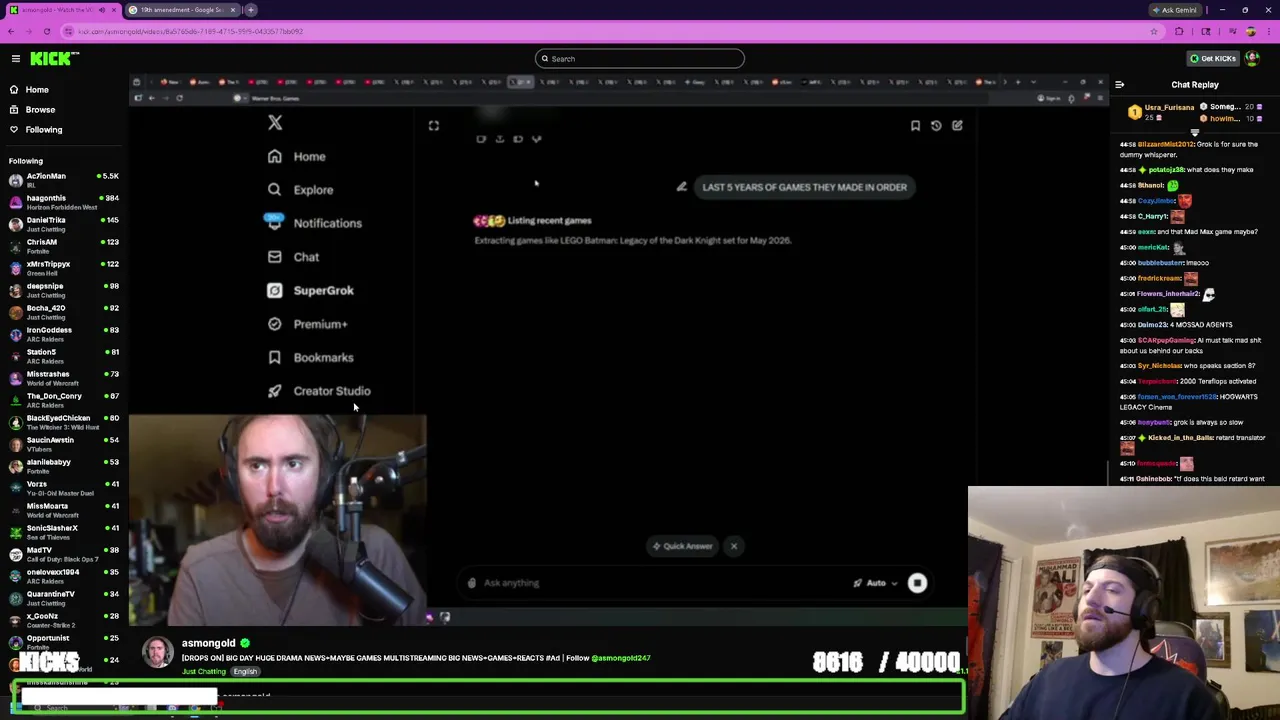Open MadTV channel in Following list
Screen dimensions: 1280x720
pos(64,554)
